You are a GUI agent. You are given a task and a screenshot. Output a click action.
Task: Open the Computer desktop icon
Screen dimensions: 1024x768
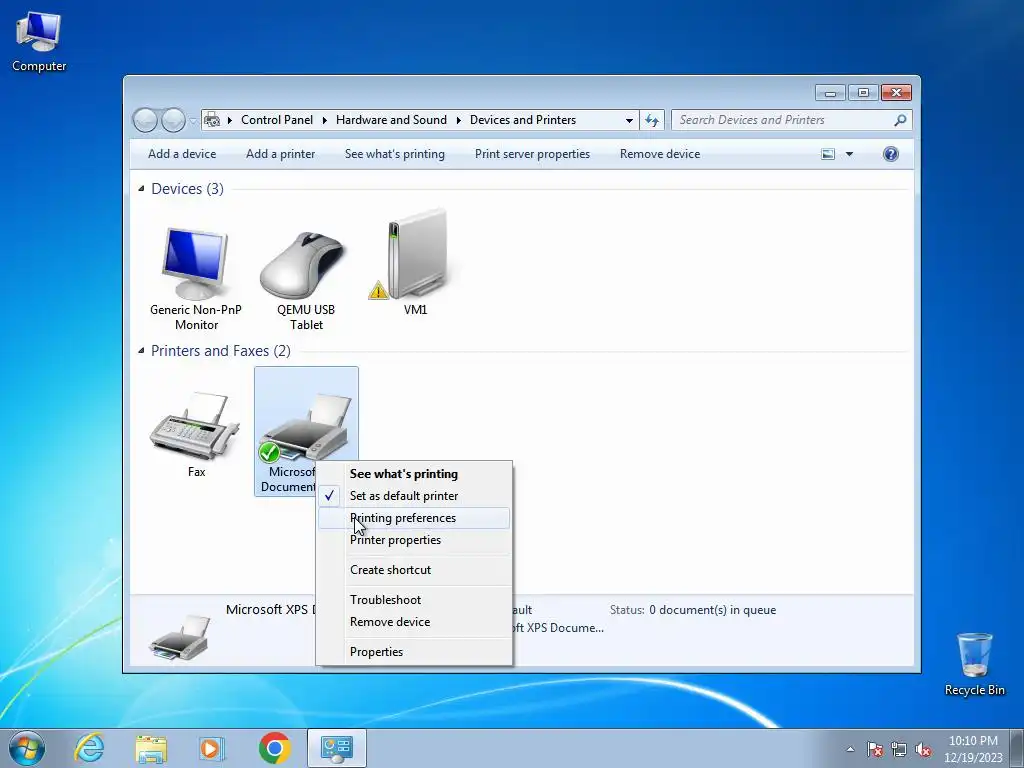coord(39,42)
